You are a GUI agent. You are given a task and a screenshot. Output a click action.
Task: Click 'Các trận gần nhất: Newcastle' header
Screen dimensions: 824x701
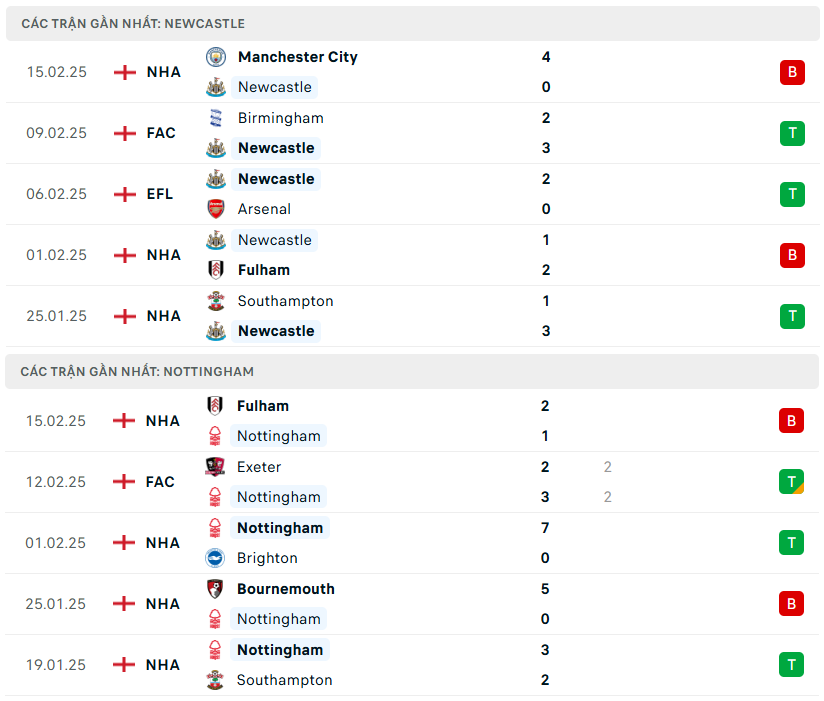coord(133,23)
